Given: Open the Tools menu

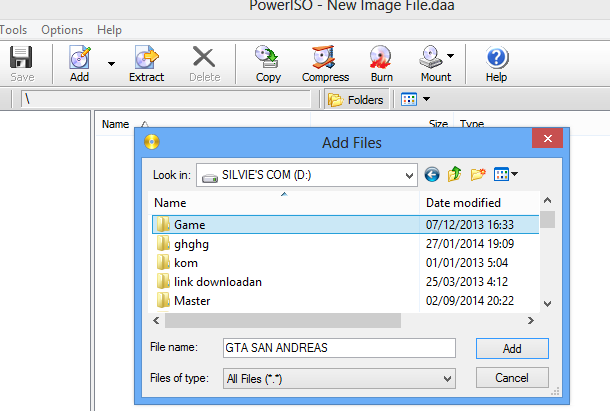Looking at the screenshot, I should (x=13, y=30).
